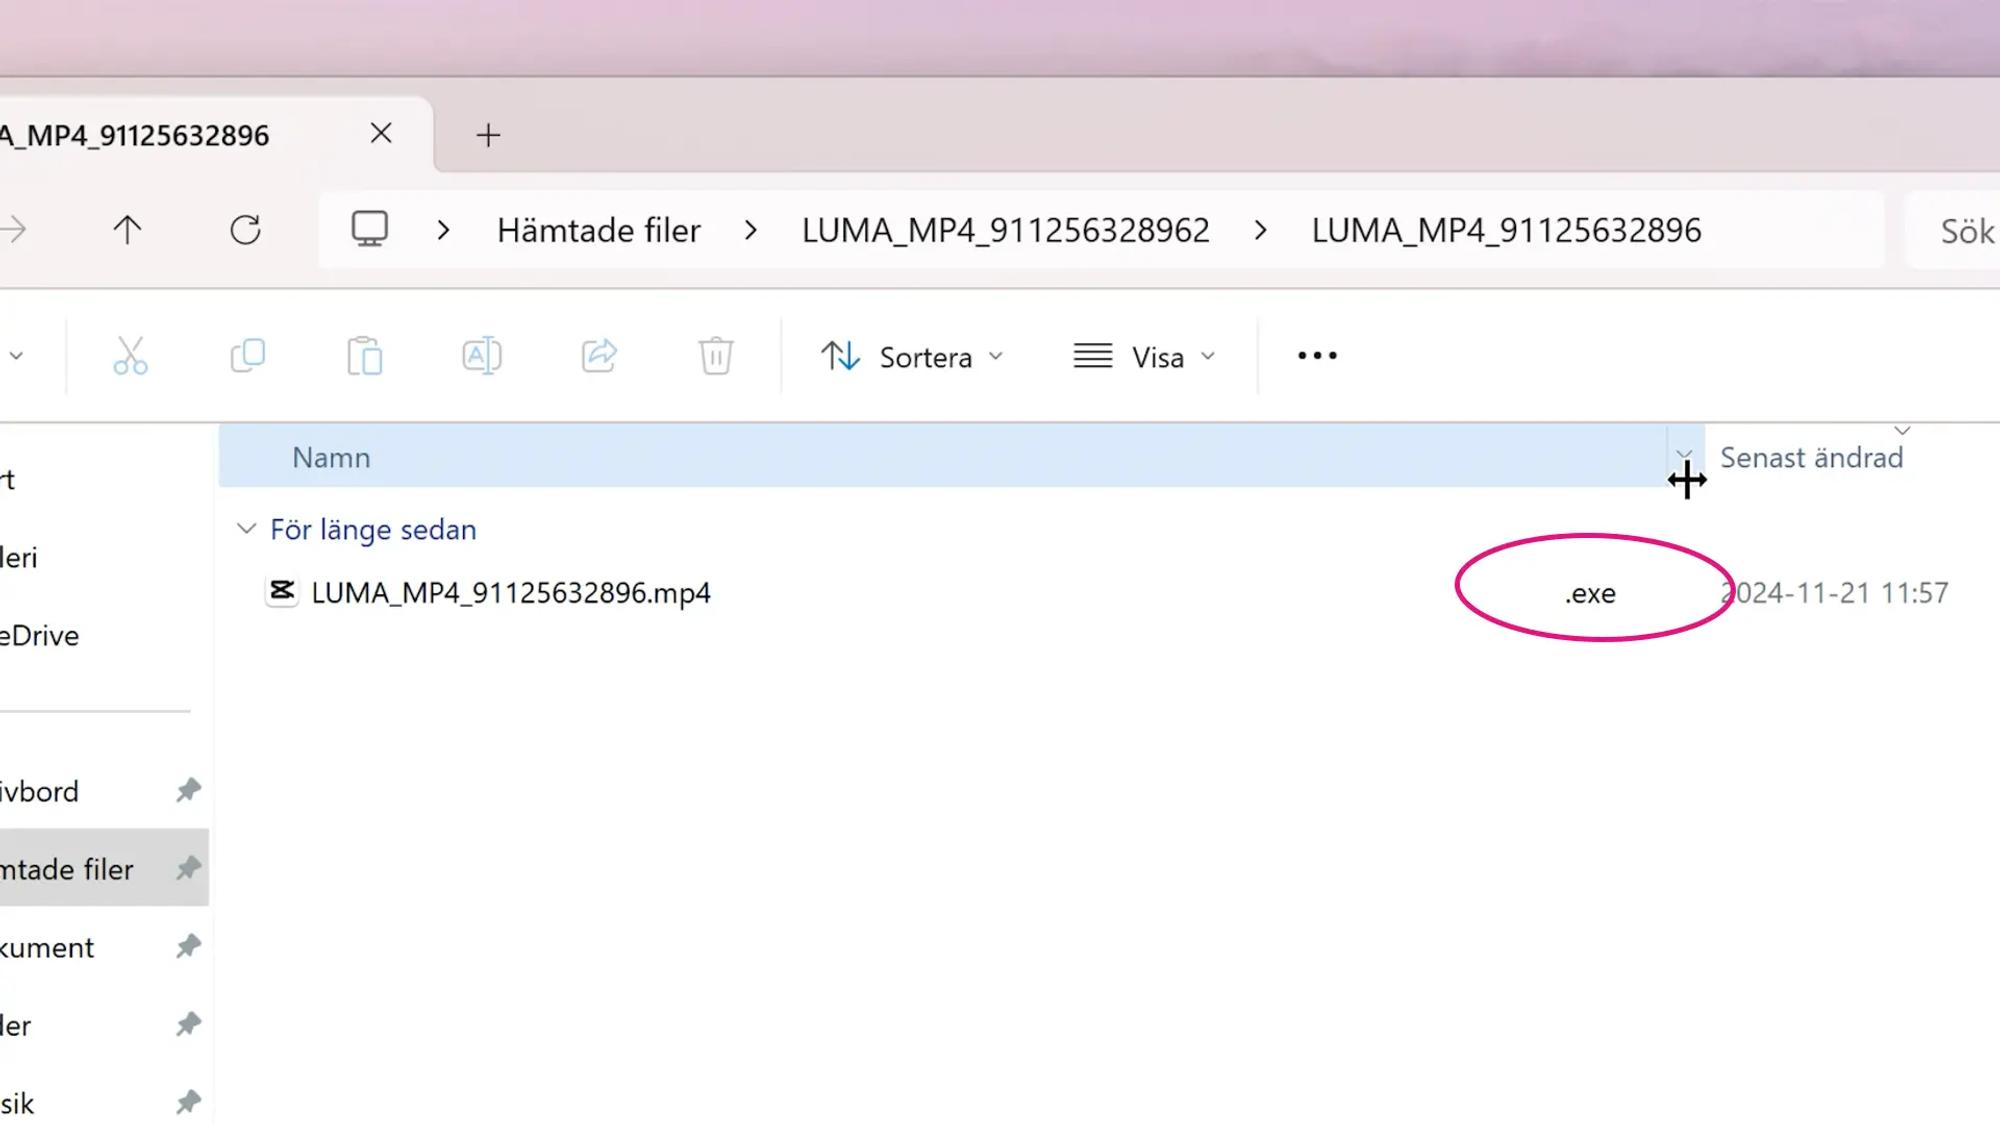Click the Copy icon in toolbar
Viewport: 2000px width, 1125px height.
tap(247, 356)
